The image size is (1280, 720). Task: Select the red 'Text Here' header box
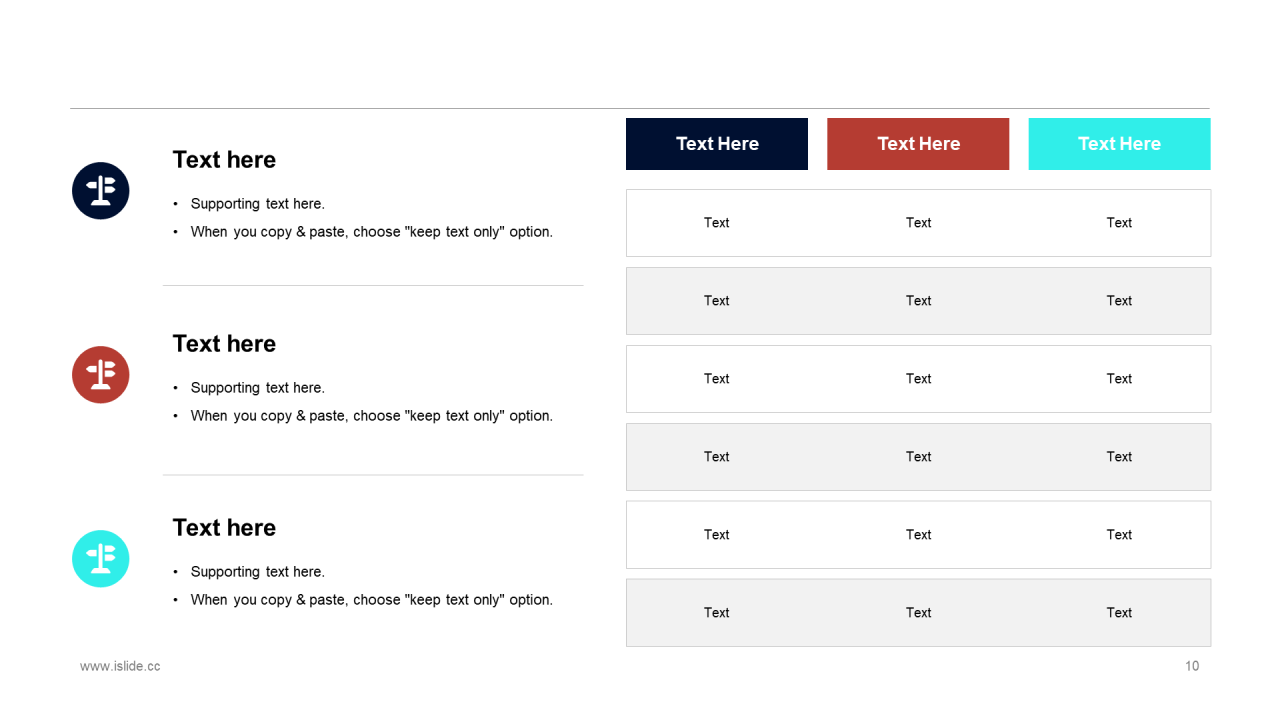(918, 144)
